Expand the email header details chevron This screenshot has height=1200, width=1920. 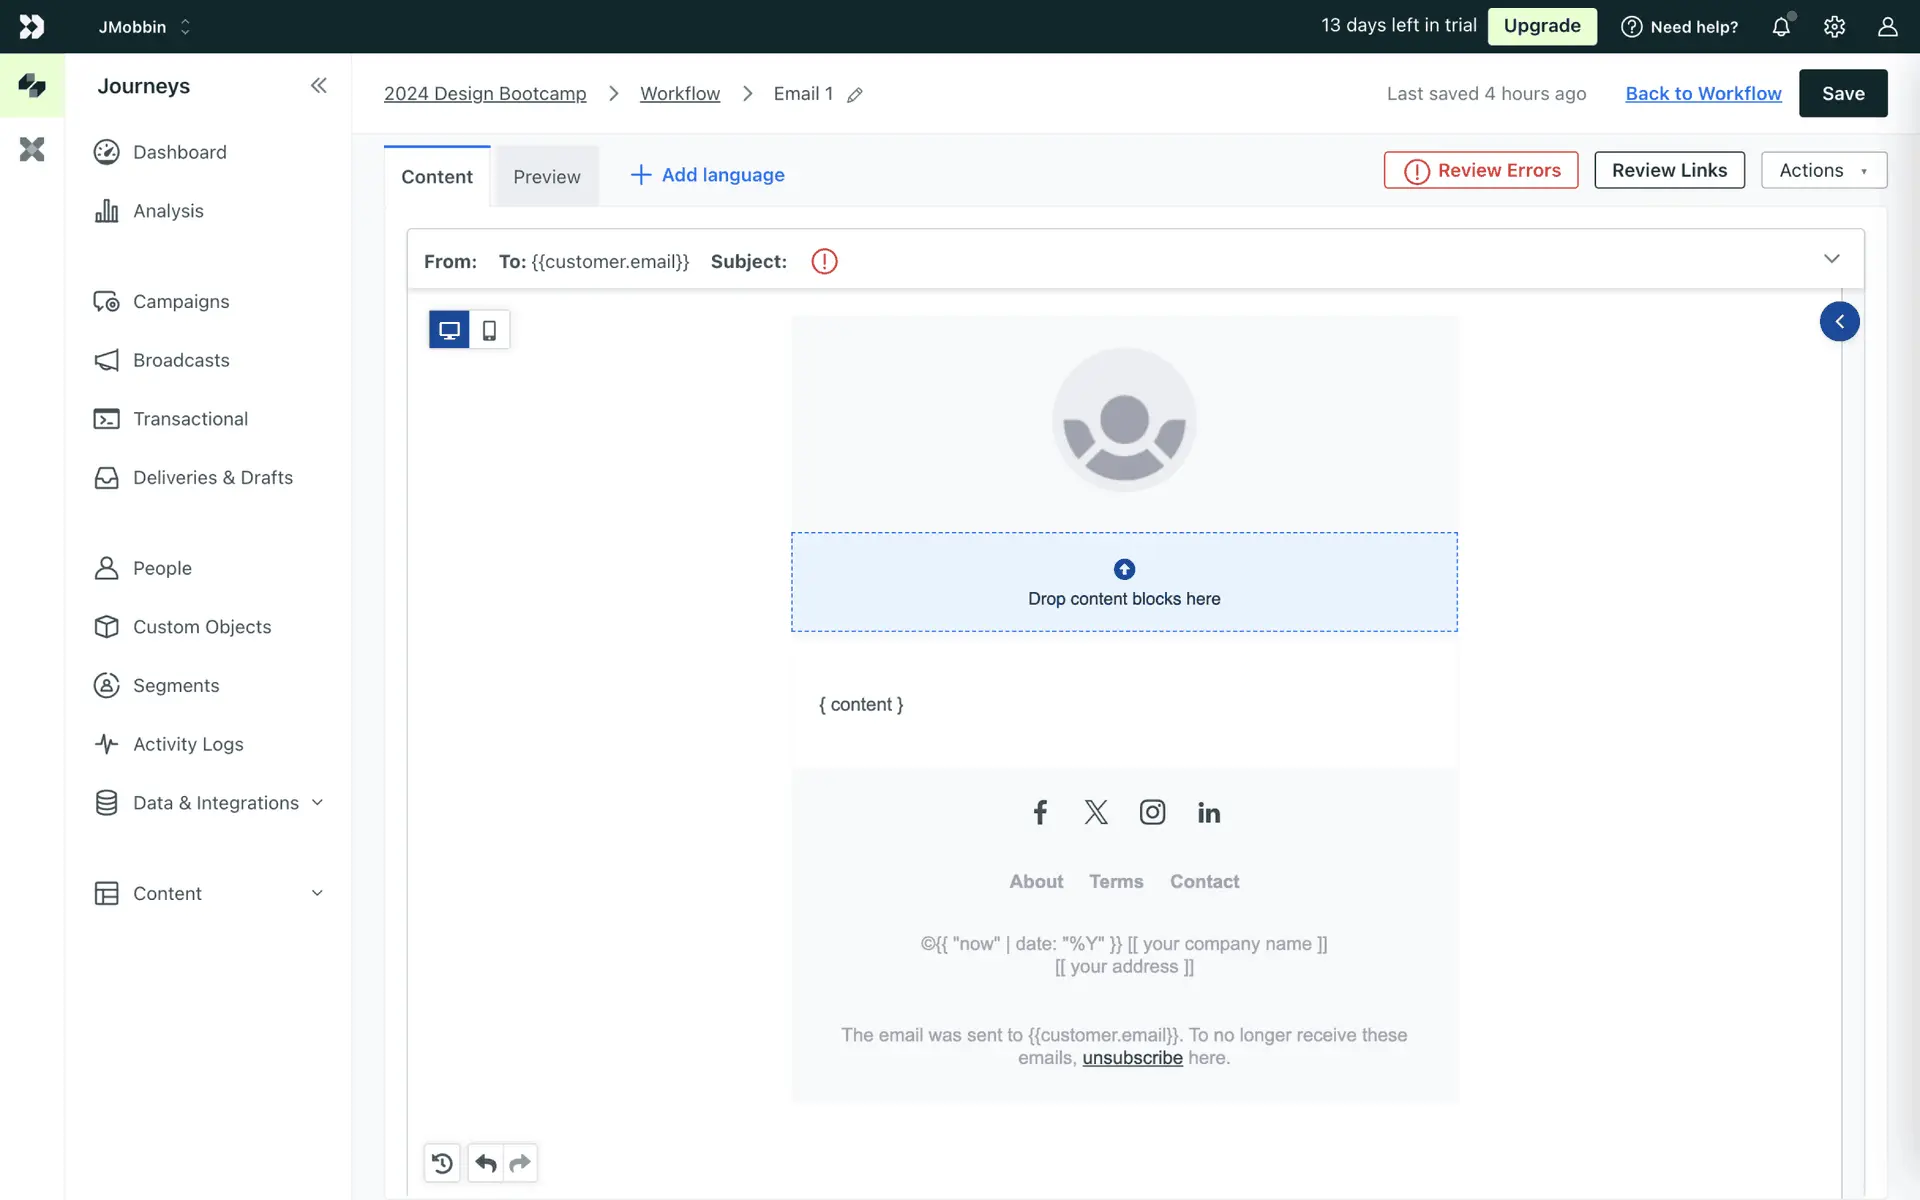click(1831, 259)
